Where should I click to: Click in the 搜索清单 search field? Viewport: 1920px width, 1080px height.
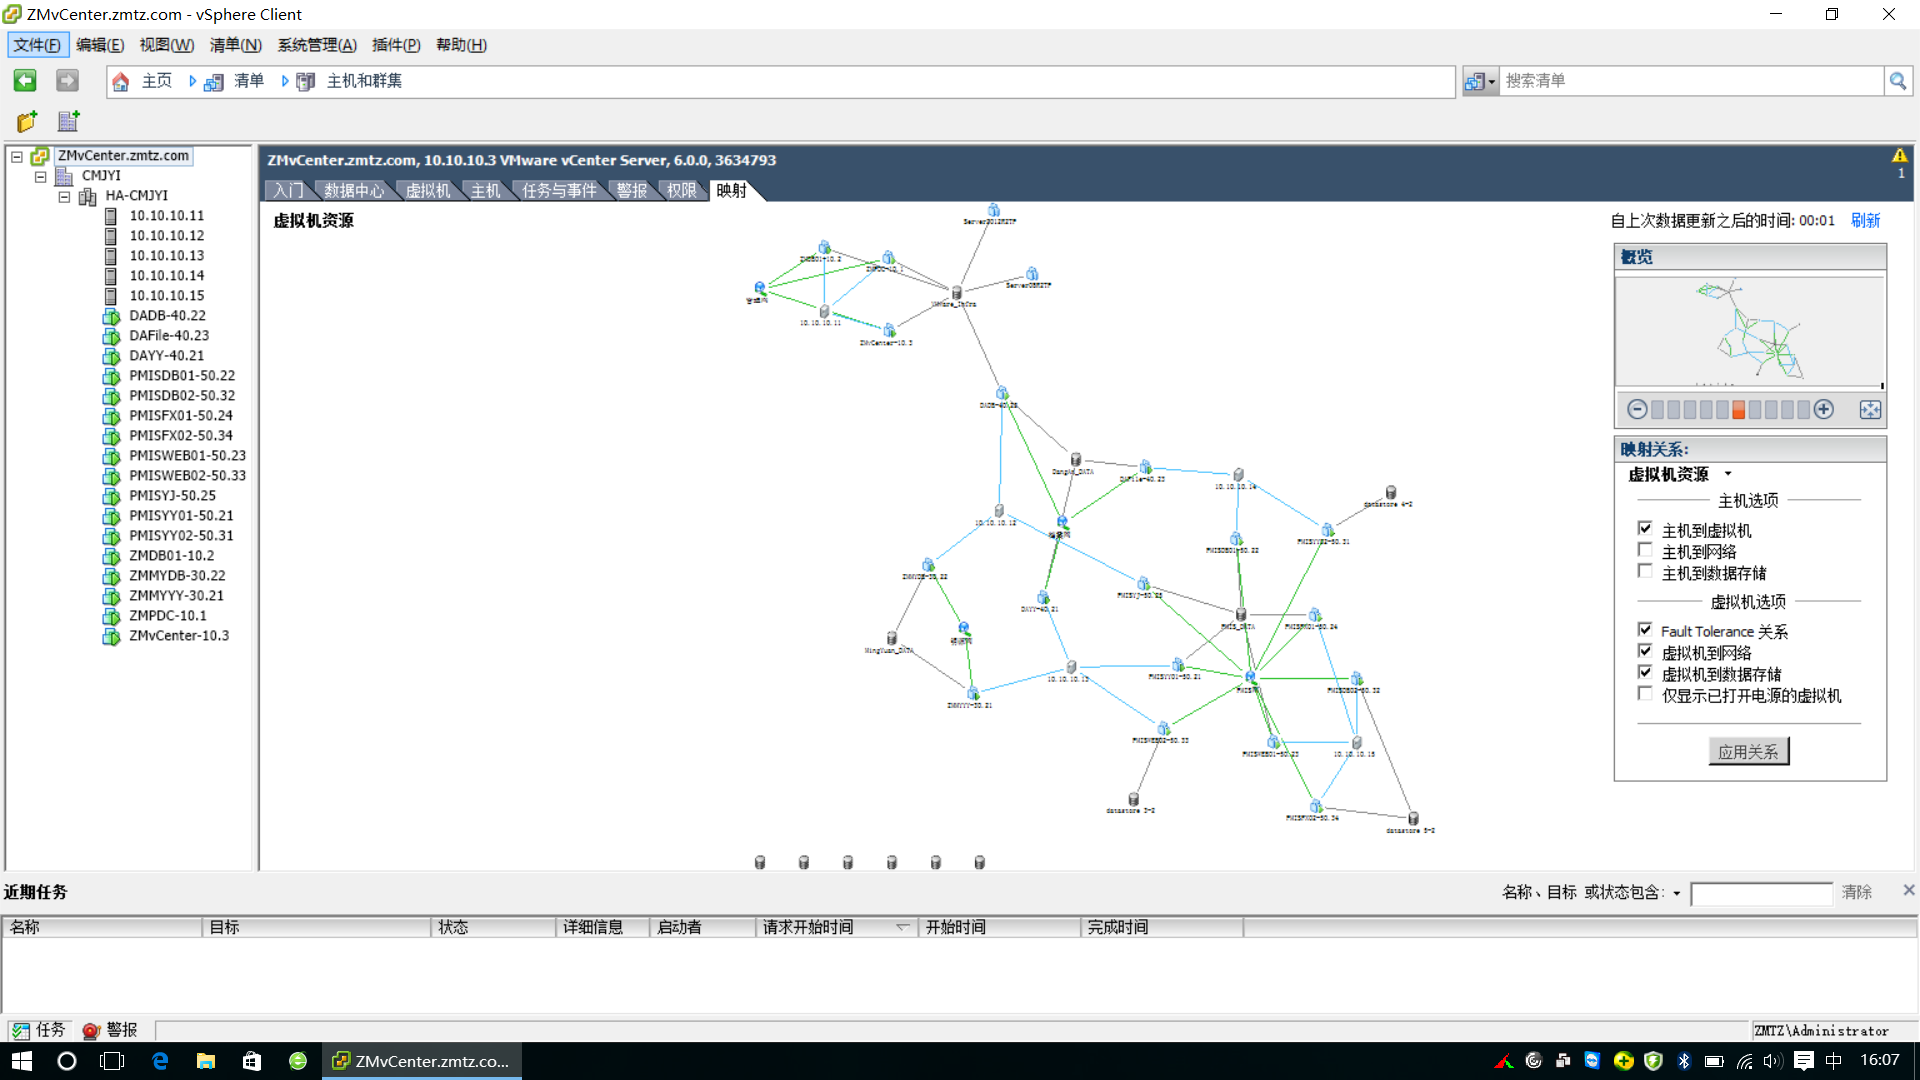(1691, 81)
